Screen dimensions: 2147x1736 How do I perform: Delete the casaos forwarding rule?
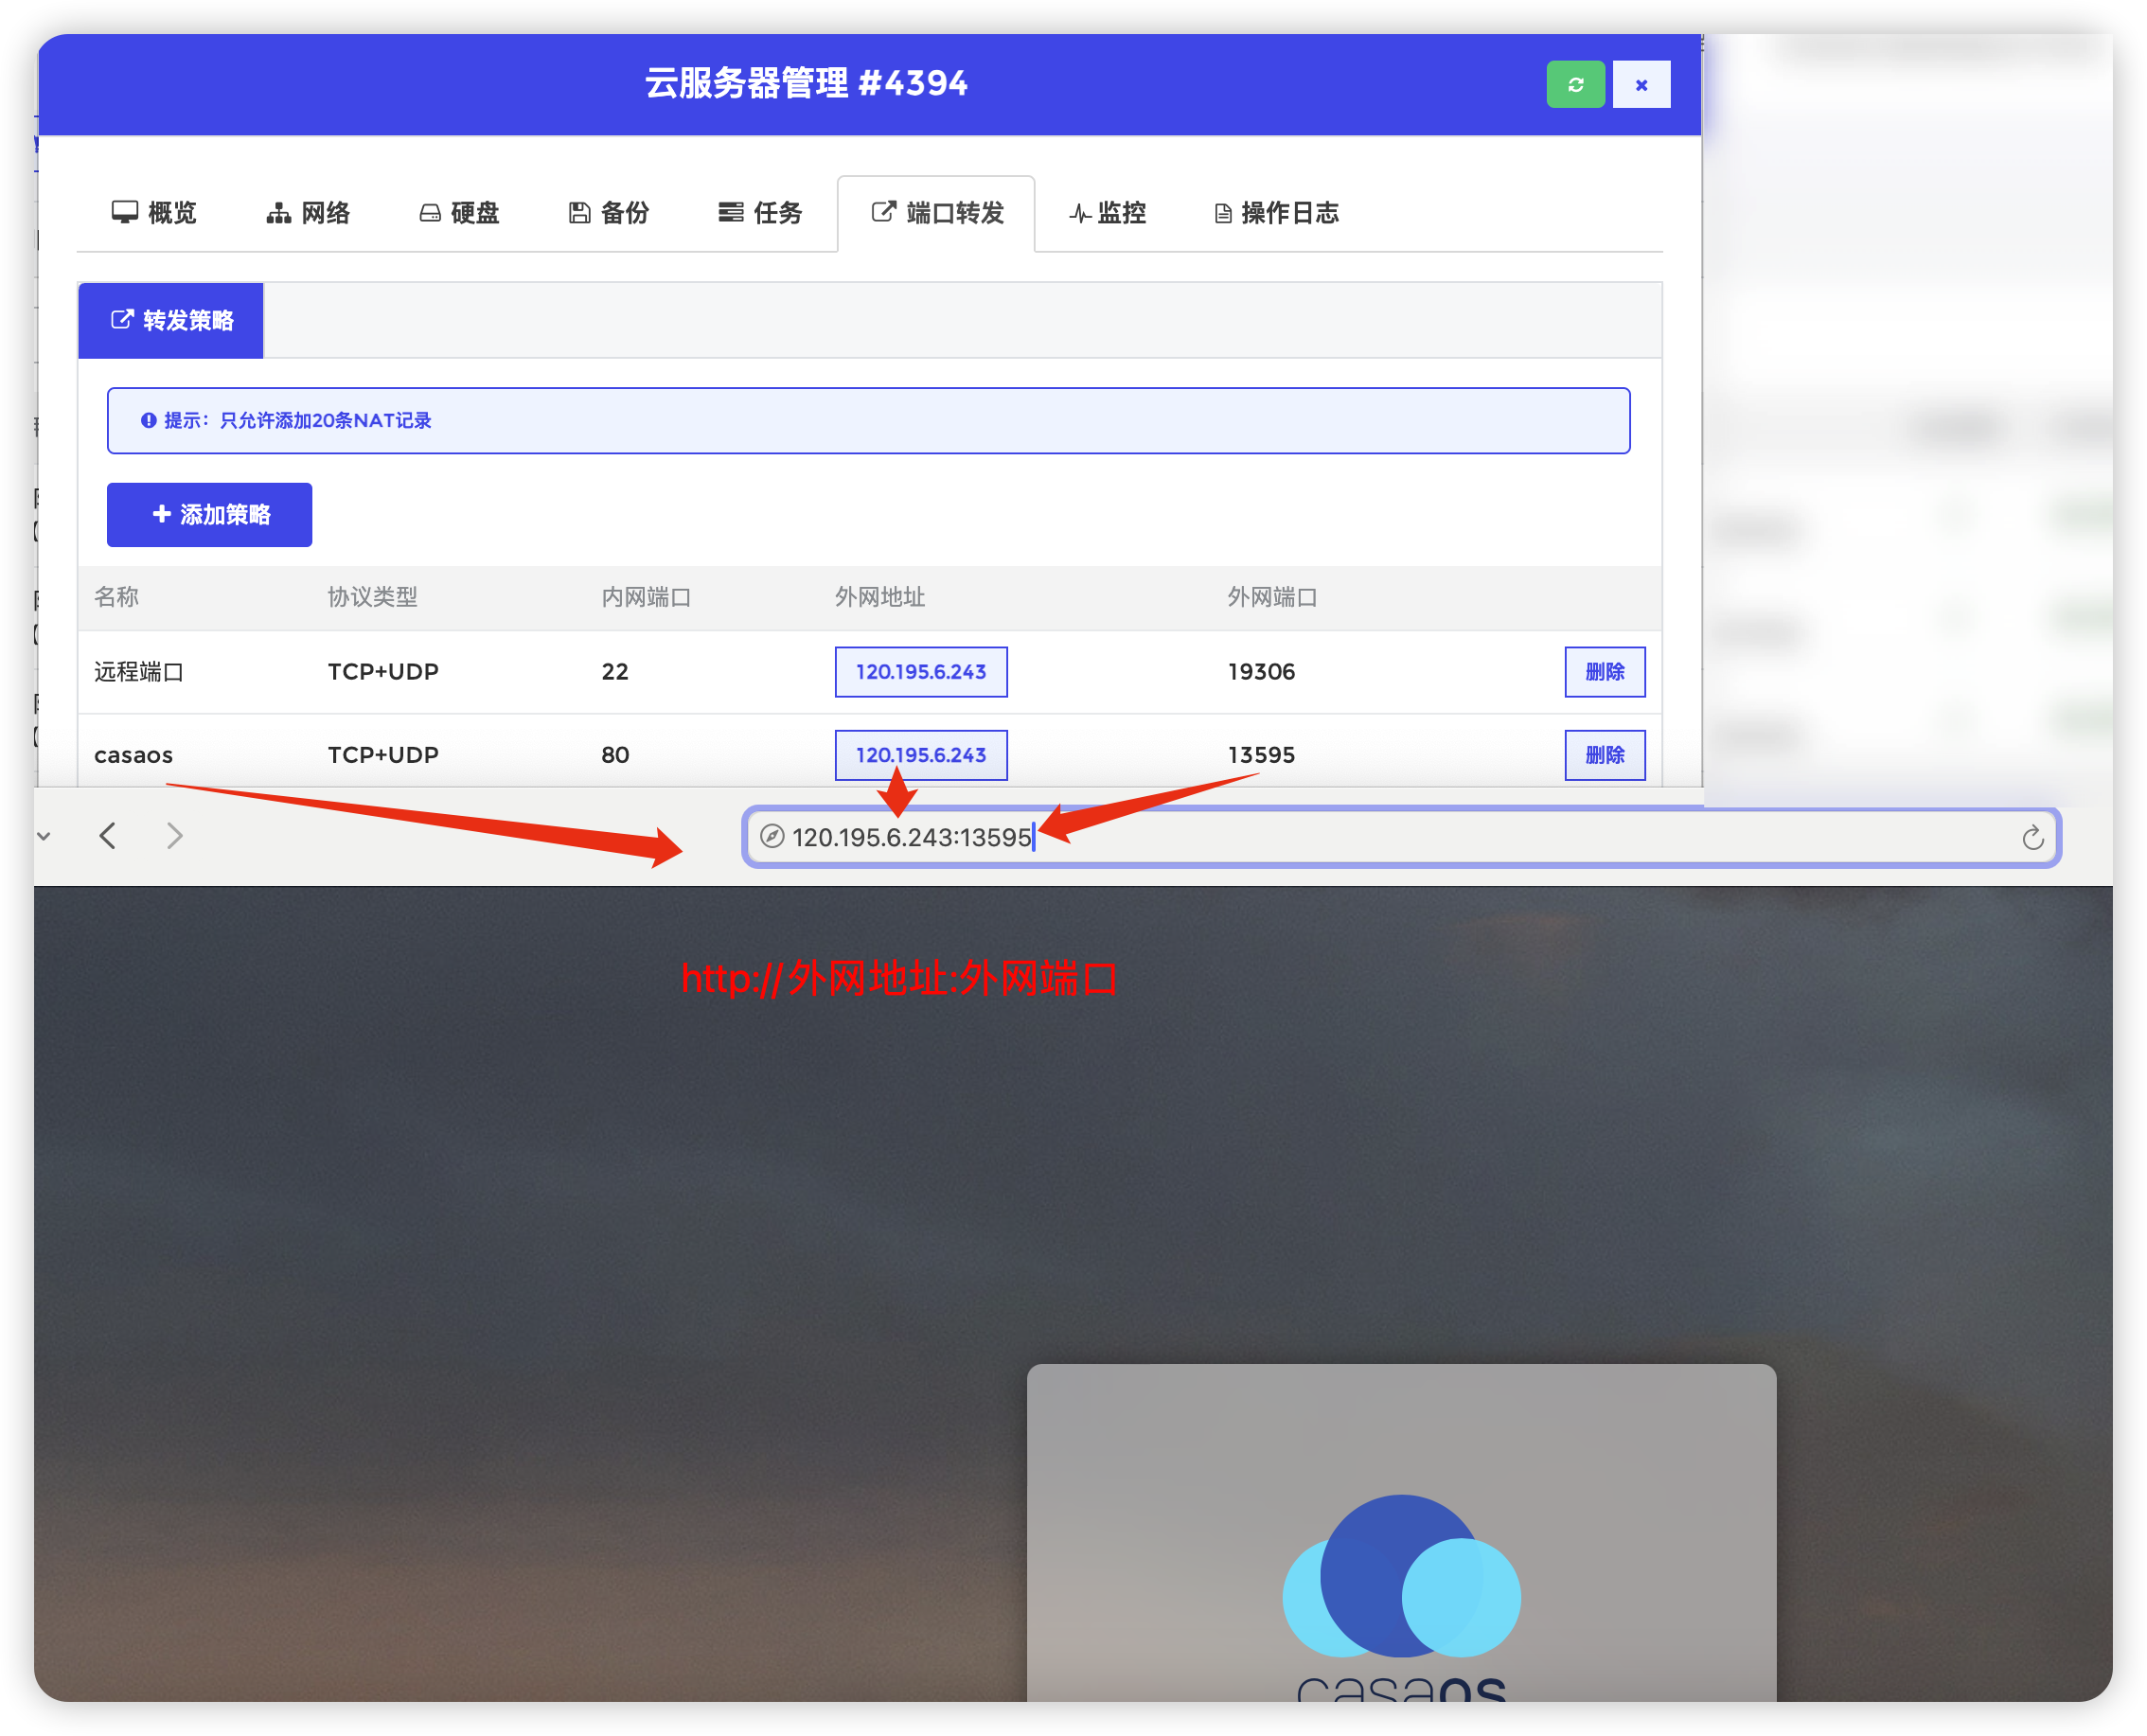coord(1604,755)
